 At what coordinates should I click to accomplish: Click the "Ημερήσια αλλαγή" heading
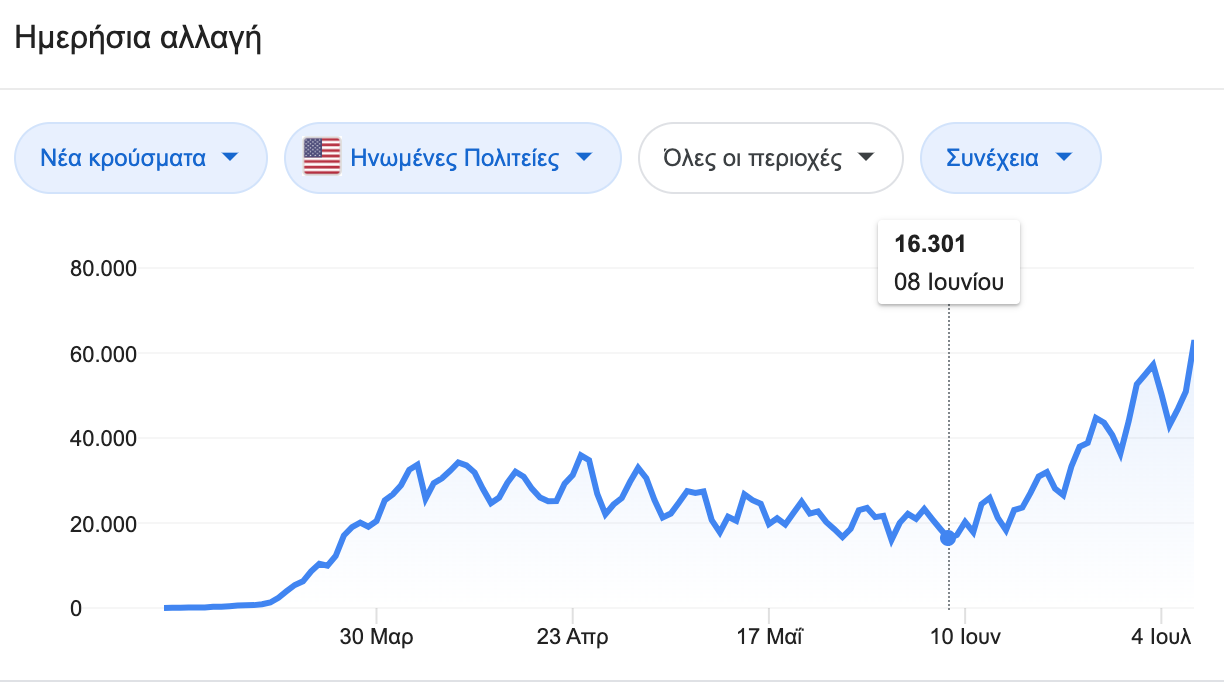tap(137, 39)
